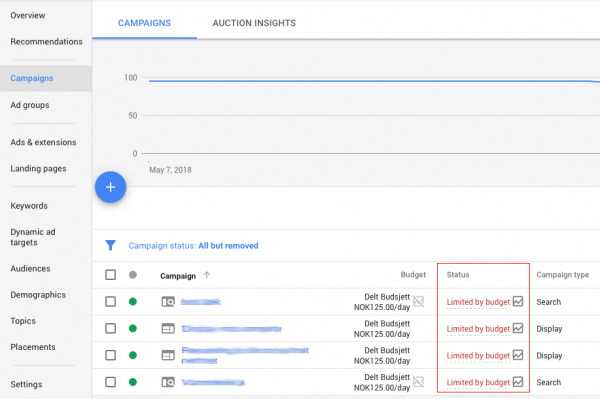Screen dimensions: 600x399
Task: Tick checkbox for second Display campaign row
Action: 111,355
